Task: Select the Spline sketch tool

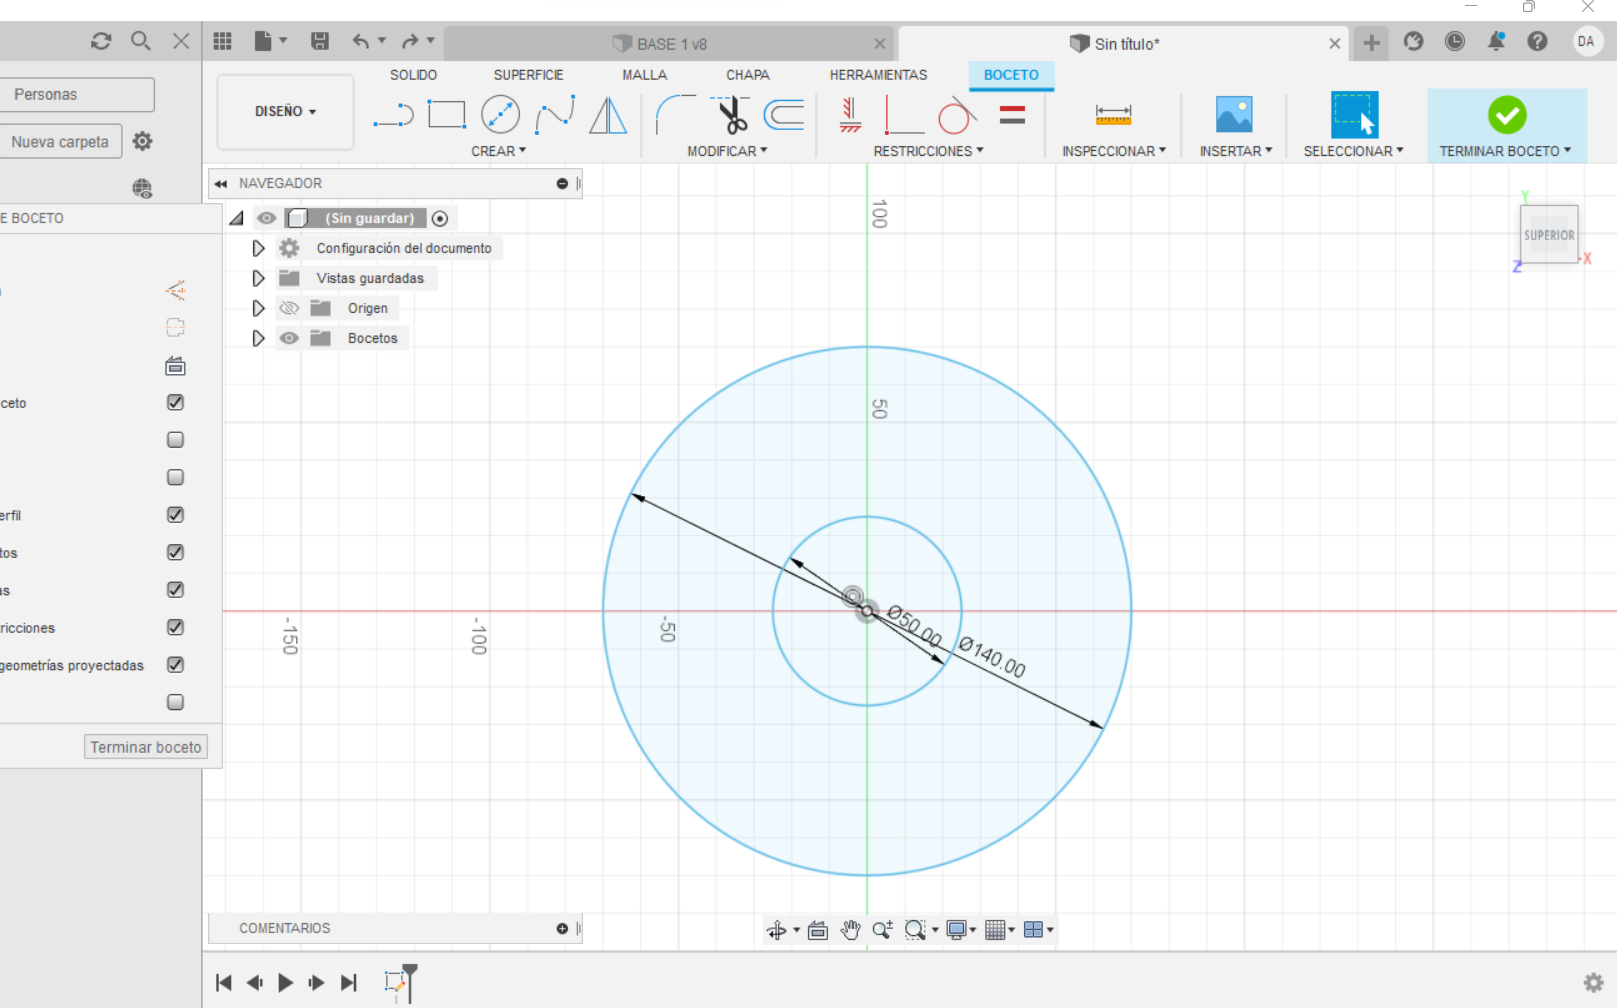Action: [554, 115]
